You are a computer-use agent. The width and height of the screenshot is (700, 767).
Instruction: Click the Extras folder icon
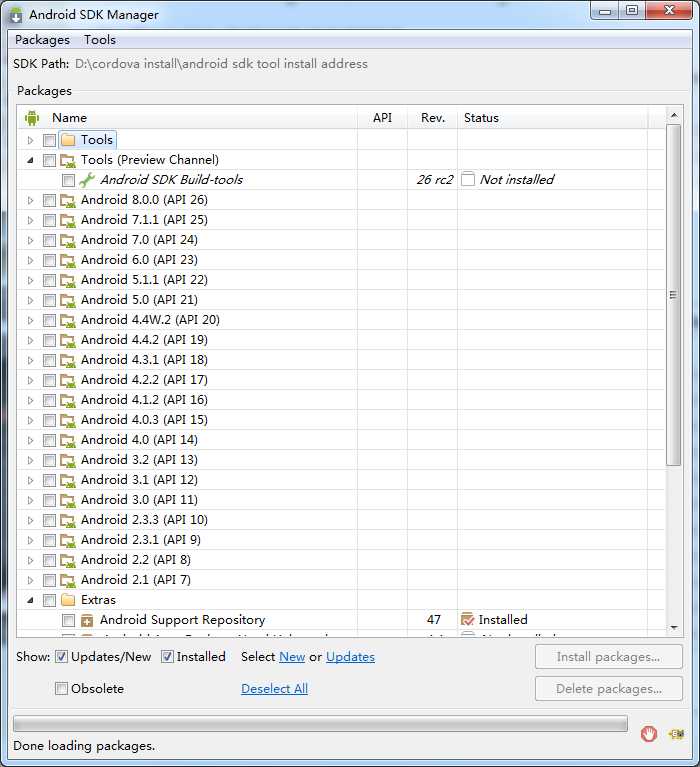pos(68,600)
